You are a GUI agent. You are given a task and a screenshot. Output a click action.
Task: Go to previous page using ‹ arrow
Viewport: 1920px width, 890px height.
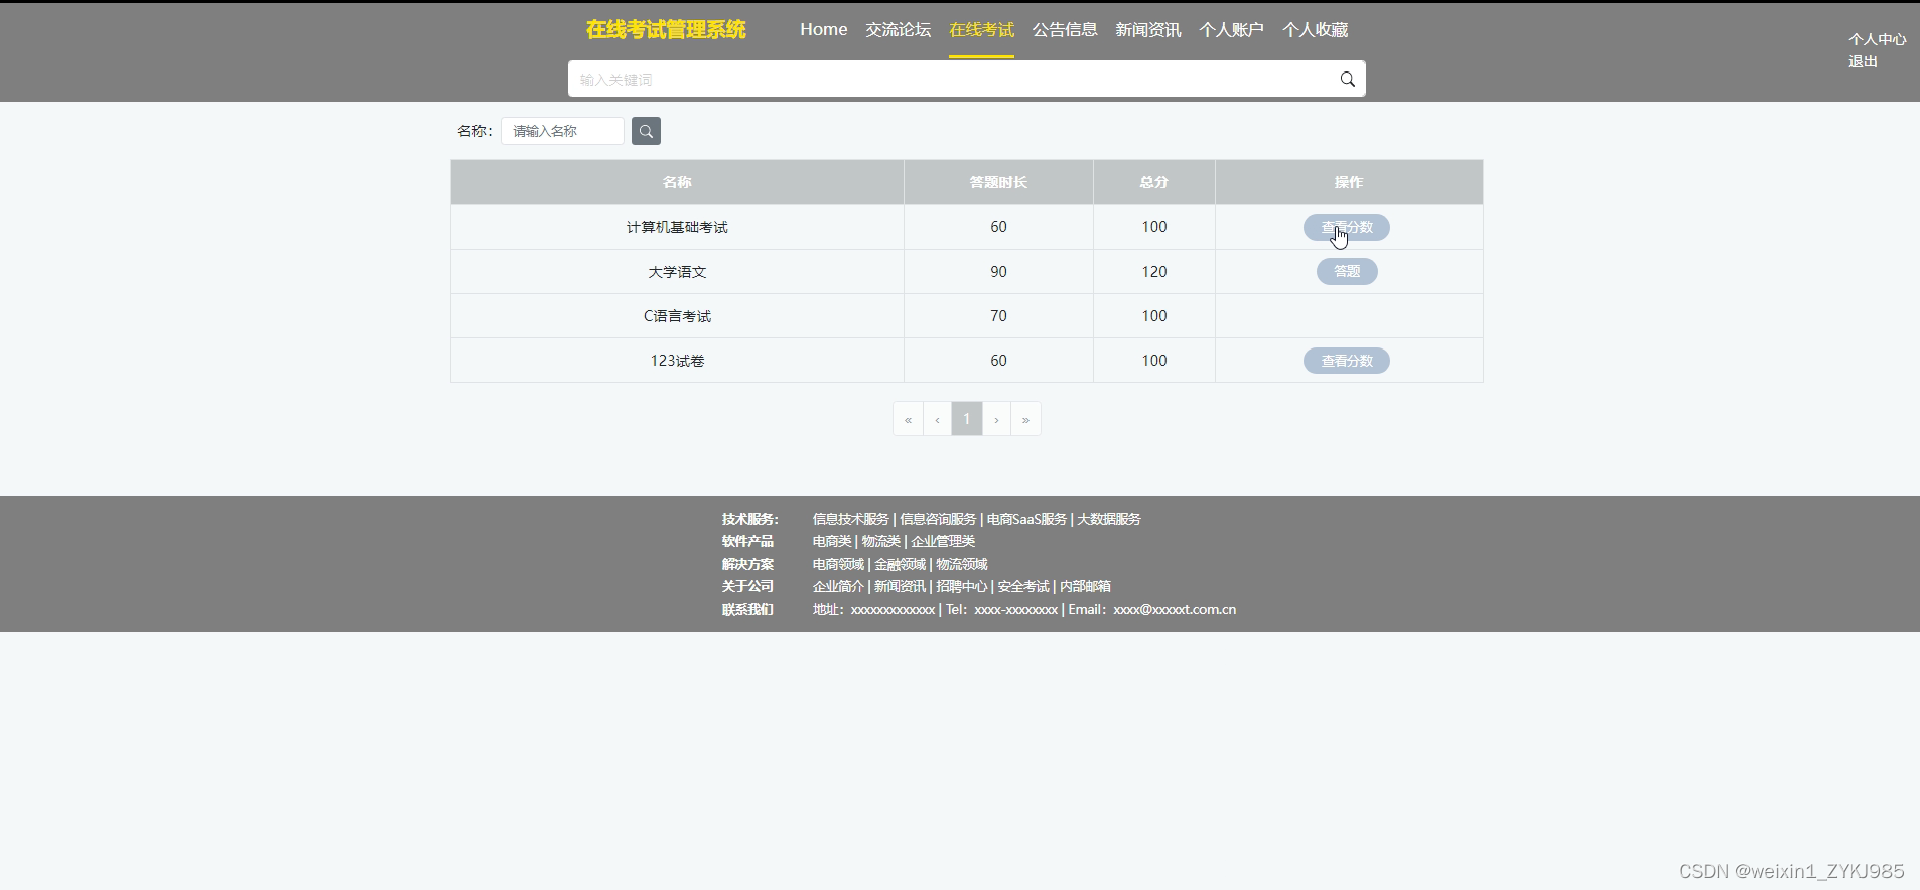(937, 419)
